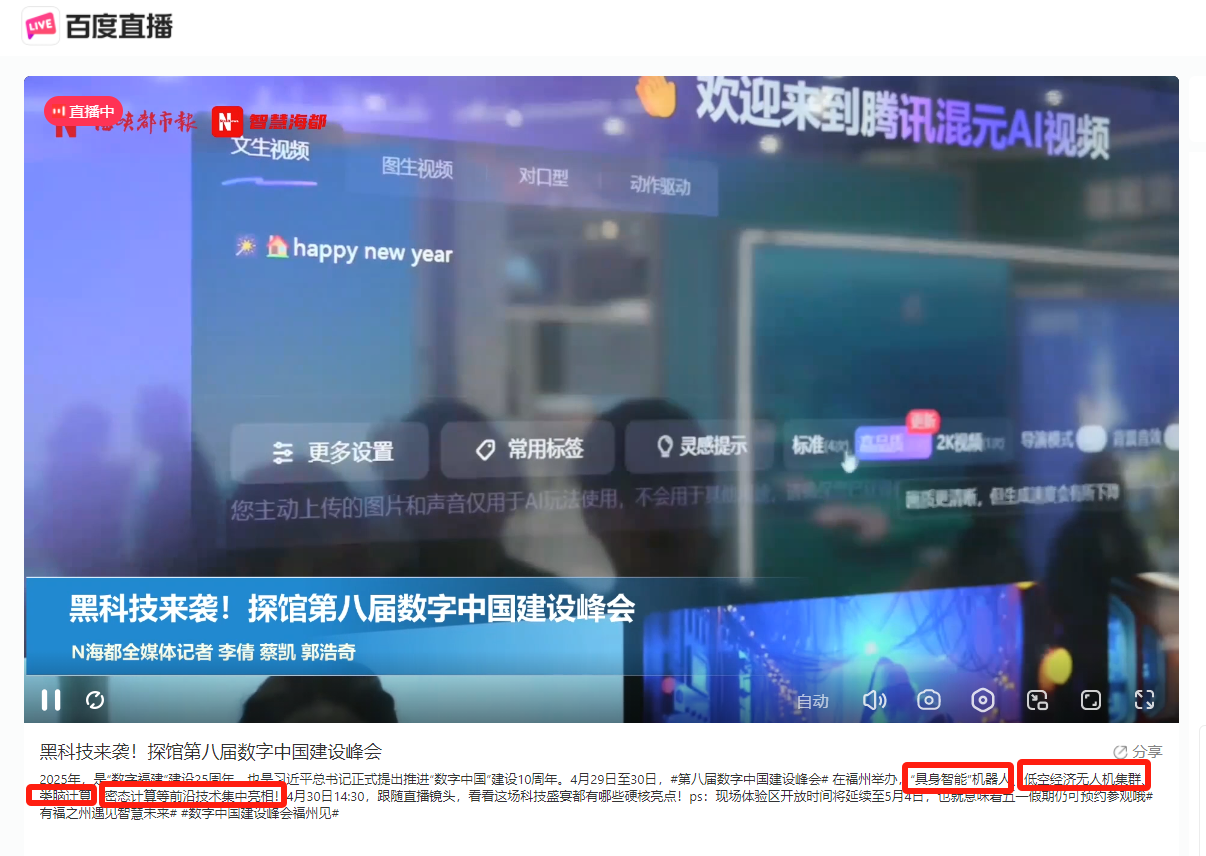Click the 百度直播 logo
This screenshot has width=1206, height=856.
tap(98, 25)
